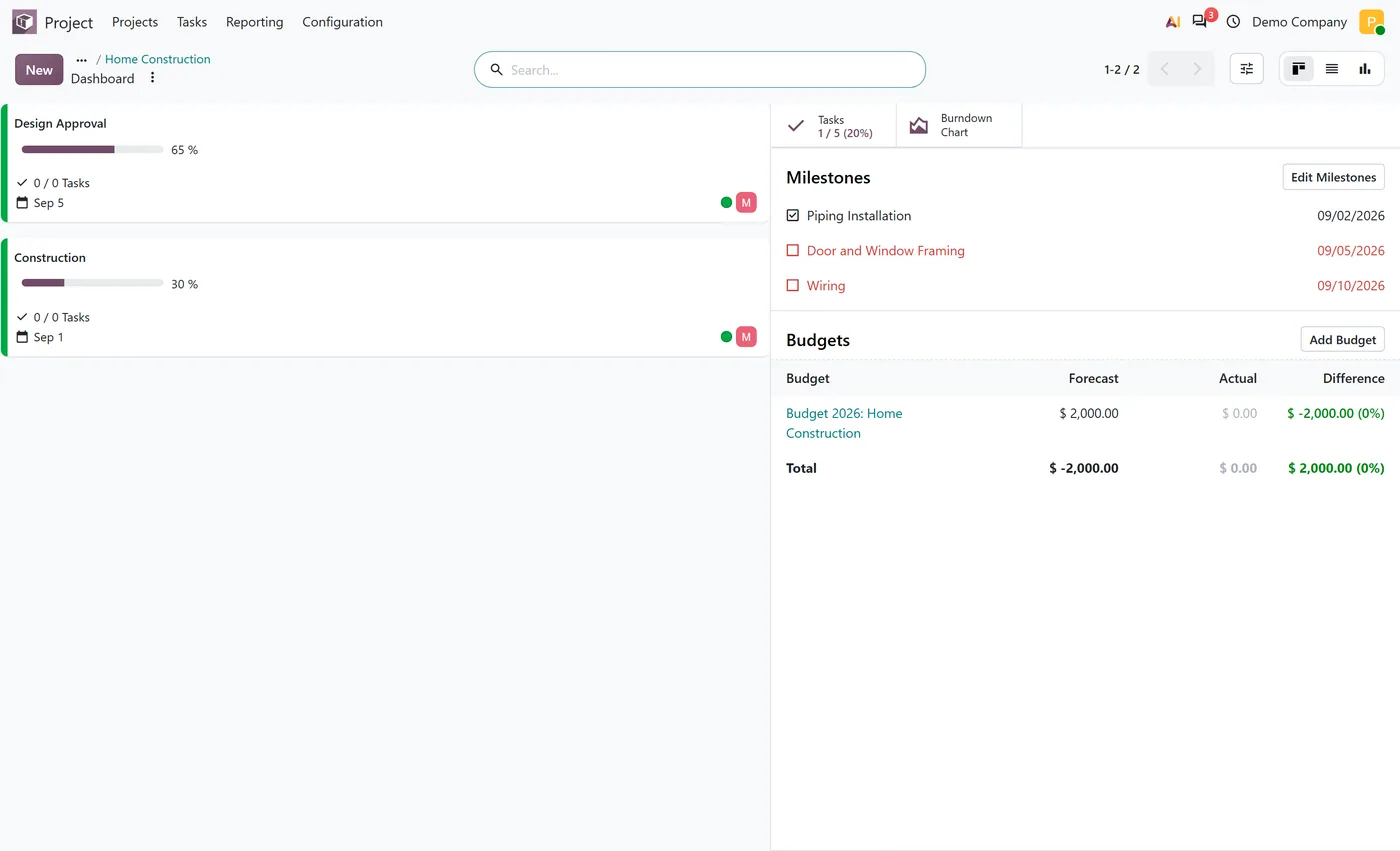Go to previous page arrow
The height and width of the screenshot is (851, 1400).
pos(1165,69)
